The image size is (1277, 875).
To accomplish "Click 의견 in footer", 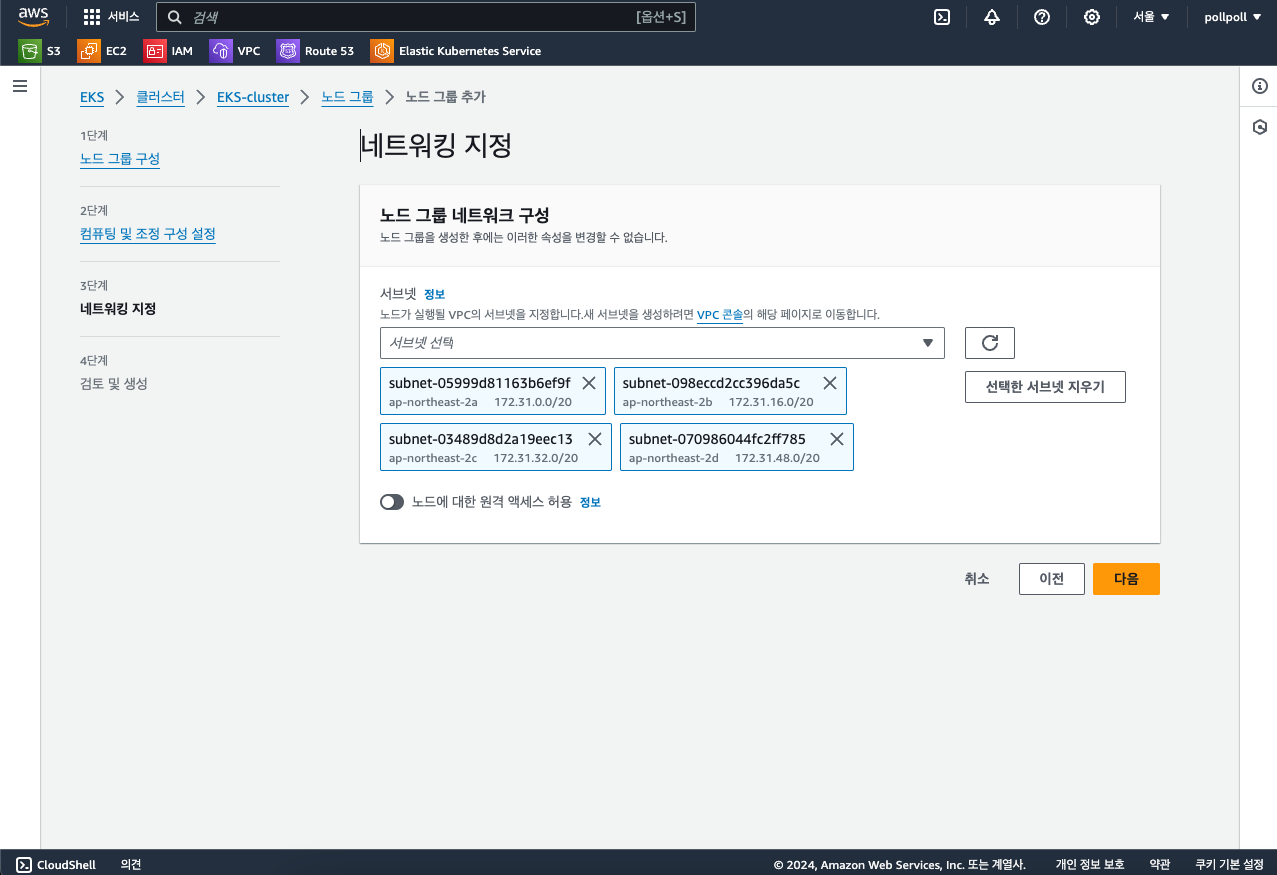I will pyautogui.click(x=131, y=865).
